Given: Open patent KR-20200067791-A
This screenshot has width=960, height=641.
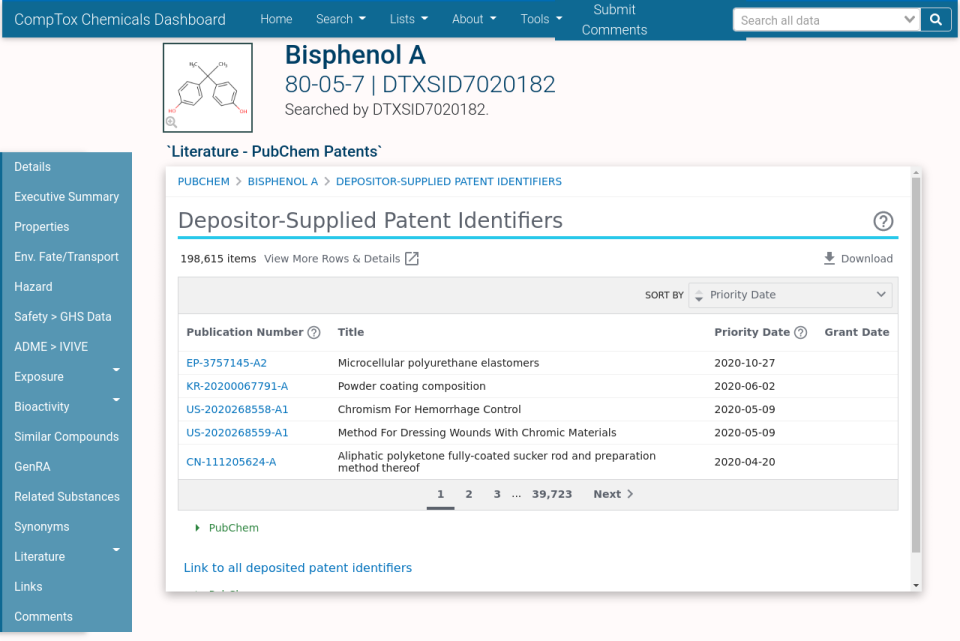Looking at the screenshot, I should pos(237,386).
